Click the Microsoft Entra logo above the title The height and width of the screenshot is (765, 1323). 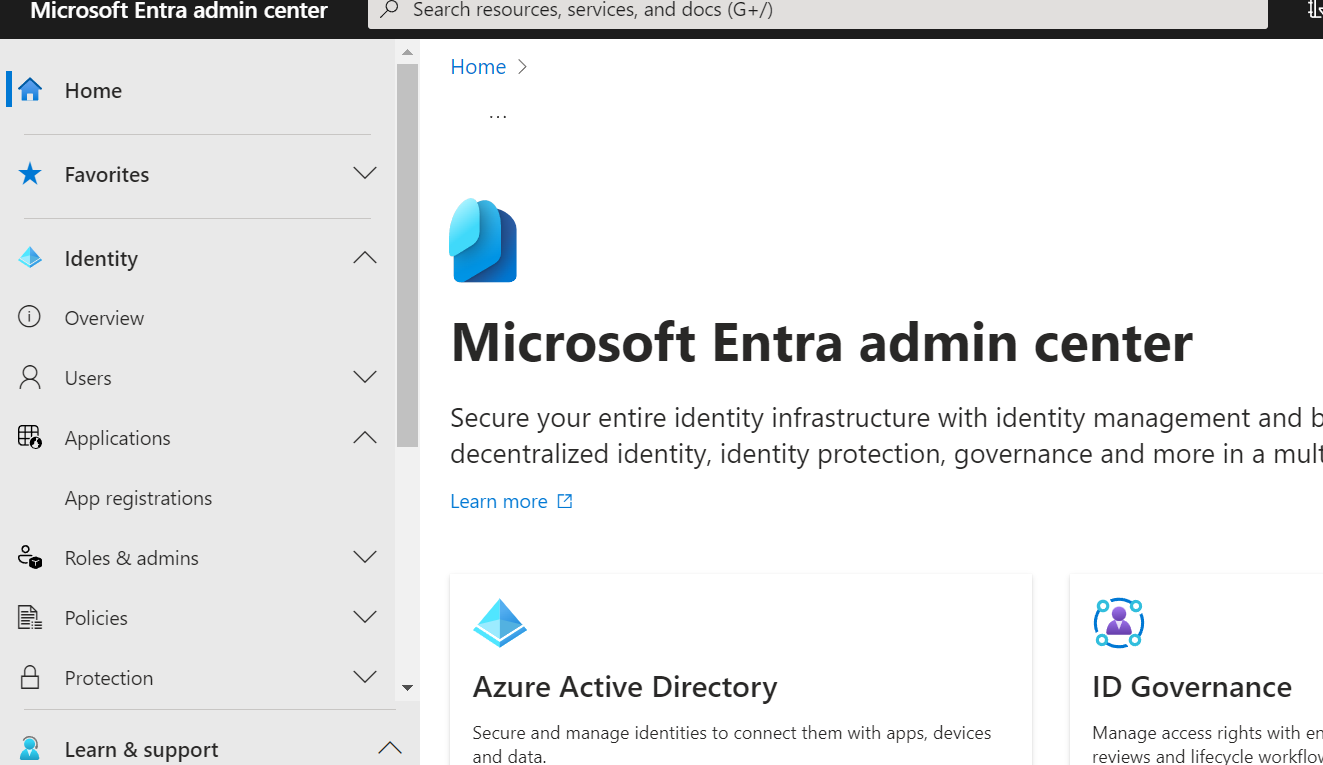click(x=483, y=240)
